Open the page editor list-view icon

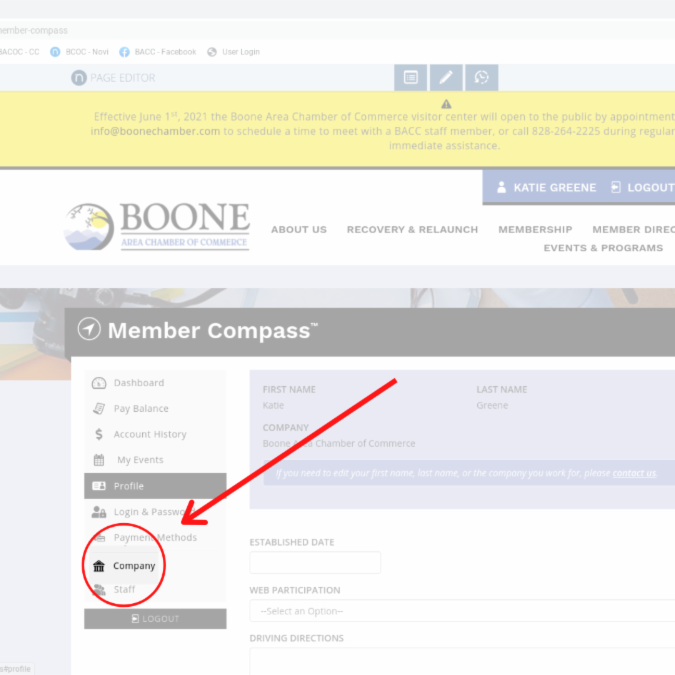(x=411, y=77)
